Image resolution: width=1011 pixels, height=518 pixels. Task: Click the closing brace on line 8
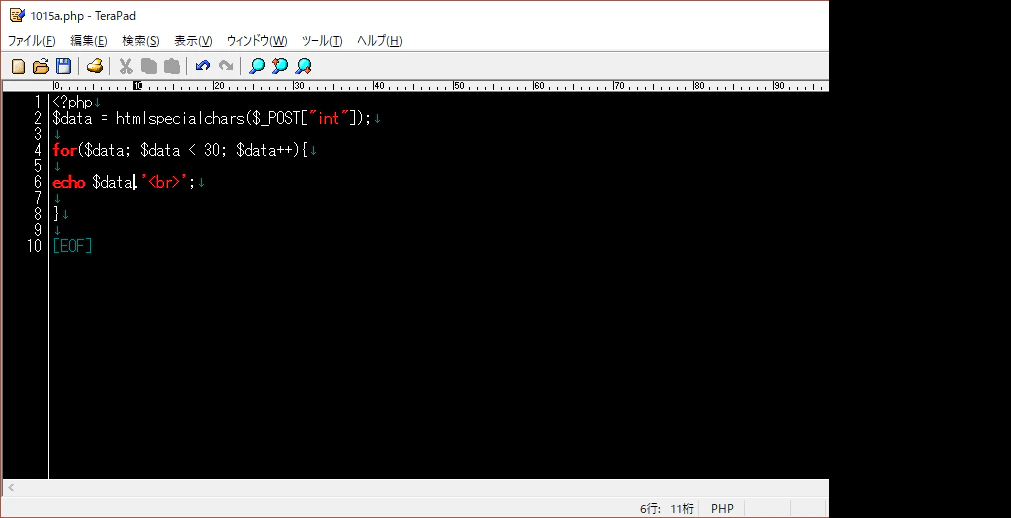click(x=56, y=214)
